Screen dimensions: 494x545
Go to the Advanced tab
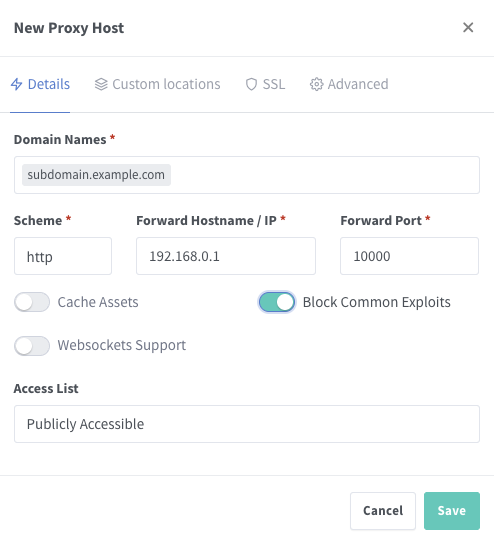point(349,84)
